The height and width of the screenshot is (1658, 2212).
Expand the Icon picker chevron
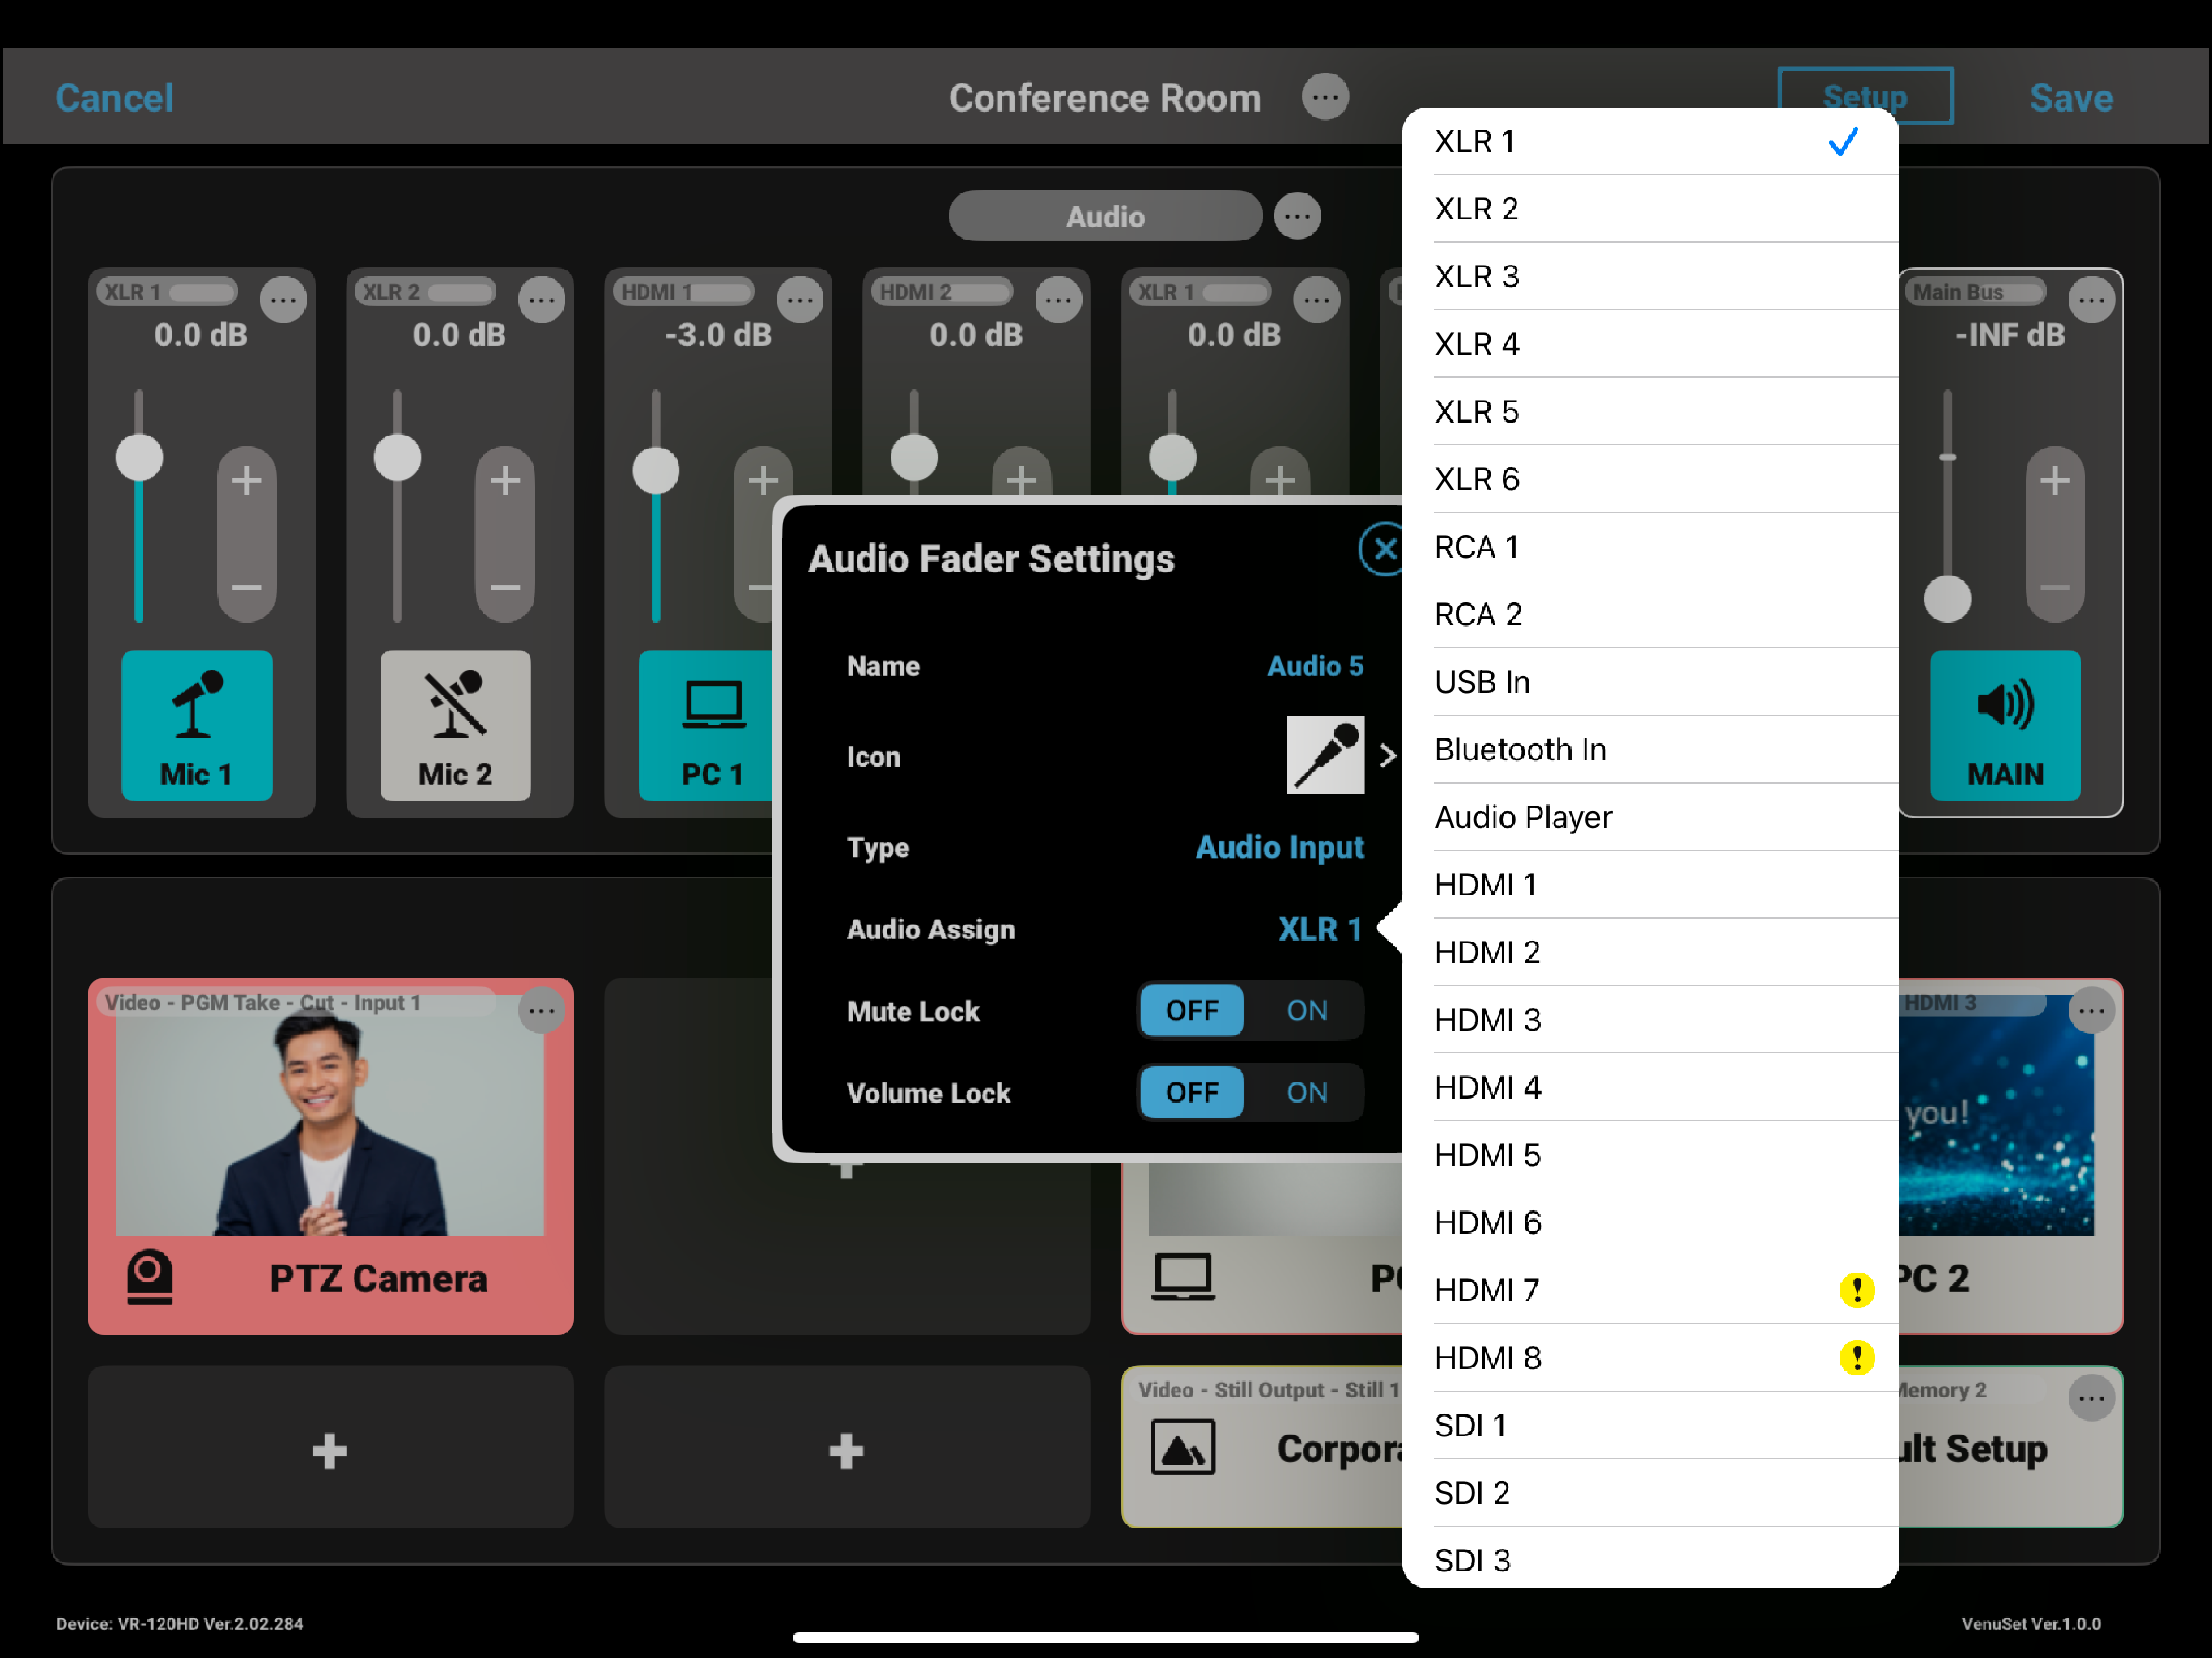[1387, 755]
